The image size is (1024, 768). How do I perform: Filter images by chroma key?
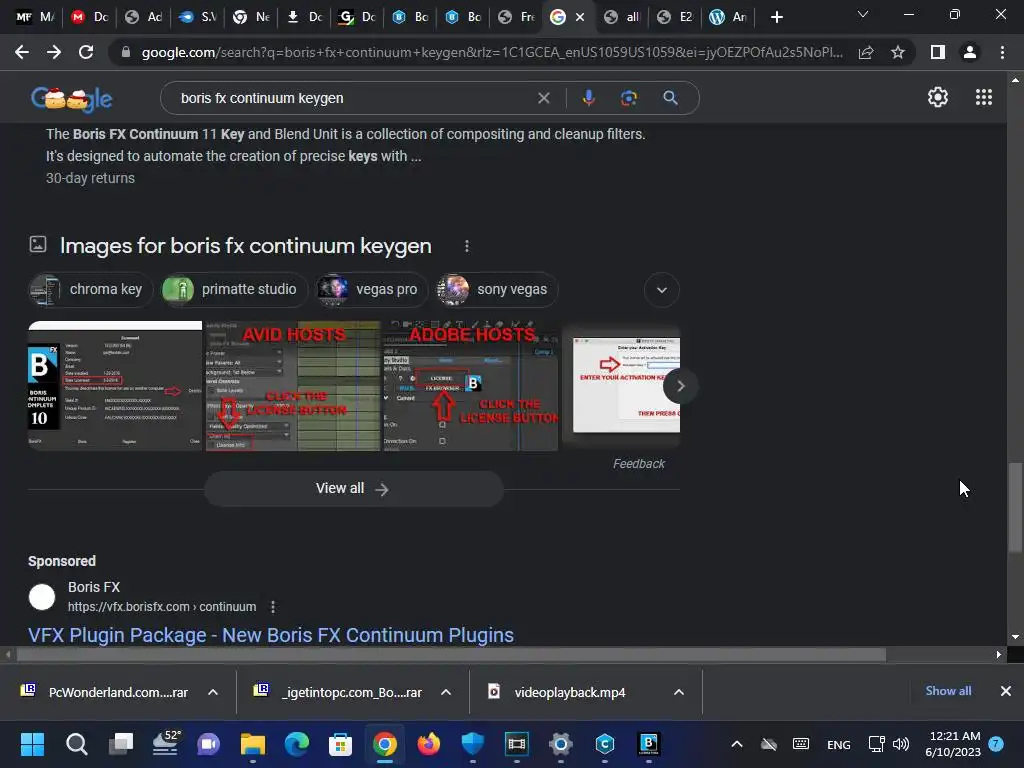click(x=90, y=289)
